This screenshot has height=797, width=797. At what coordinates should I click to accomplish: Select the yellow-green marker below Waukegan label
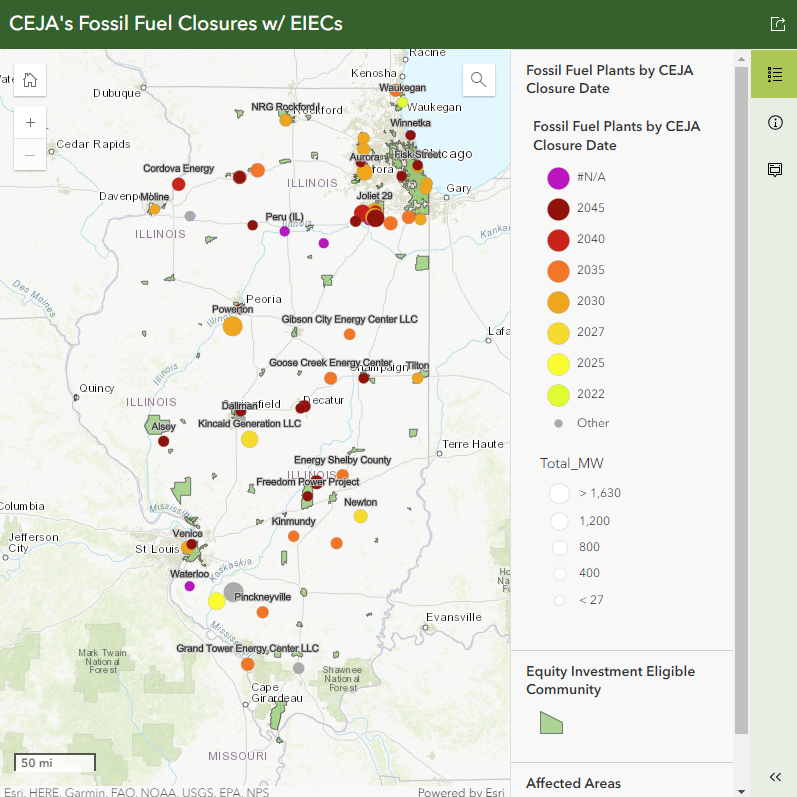402,102
